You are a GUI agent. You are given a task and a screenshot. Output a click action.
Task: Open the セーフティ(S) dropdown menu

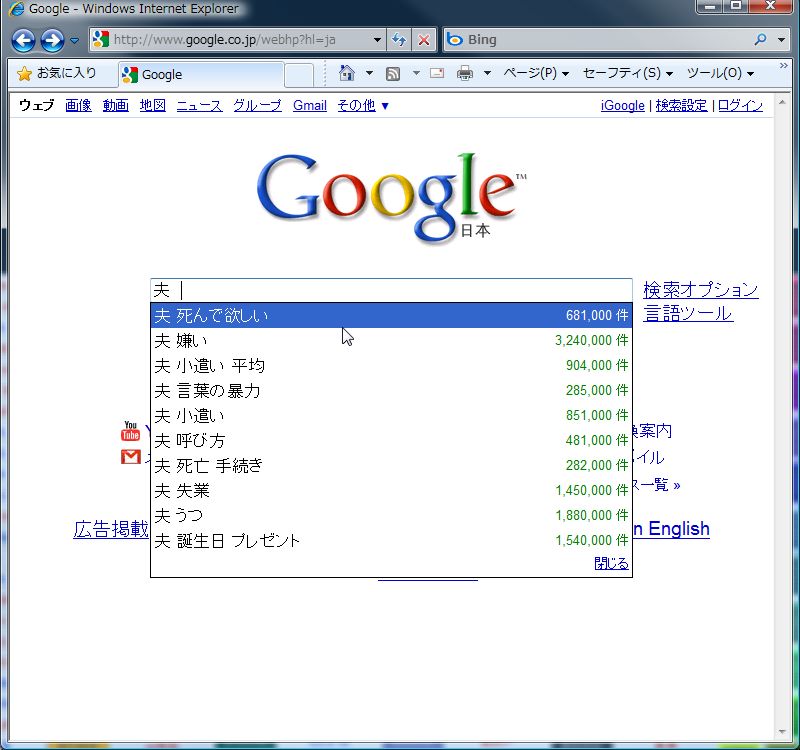pyautogui.click(x=626, y=73)
